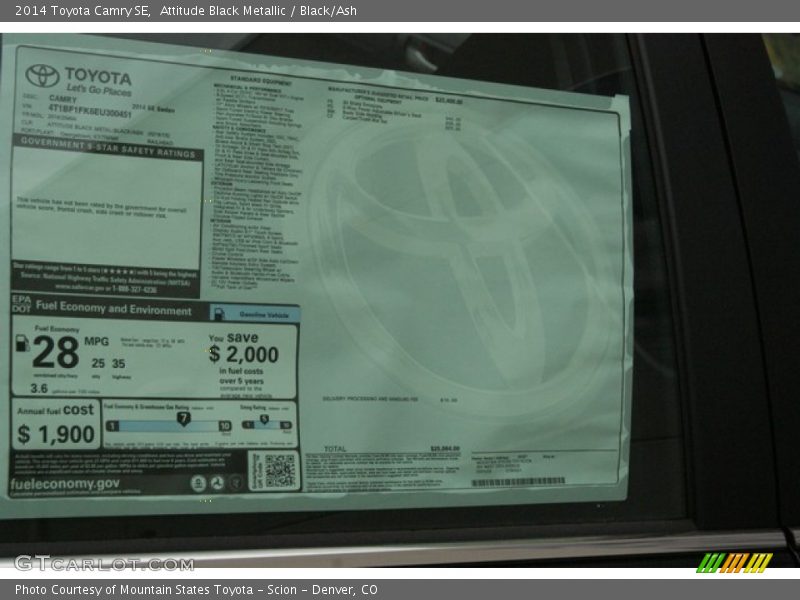Click the fuel pump icon beside 28 MPG

22,344
